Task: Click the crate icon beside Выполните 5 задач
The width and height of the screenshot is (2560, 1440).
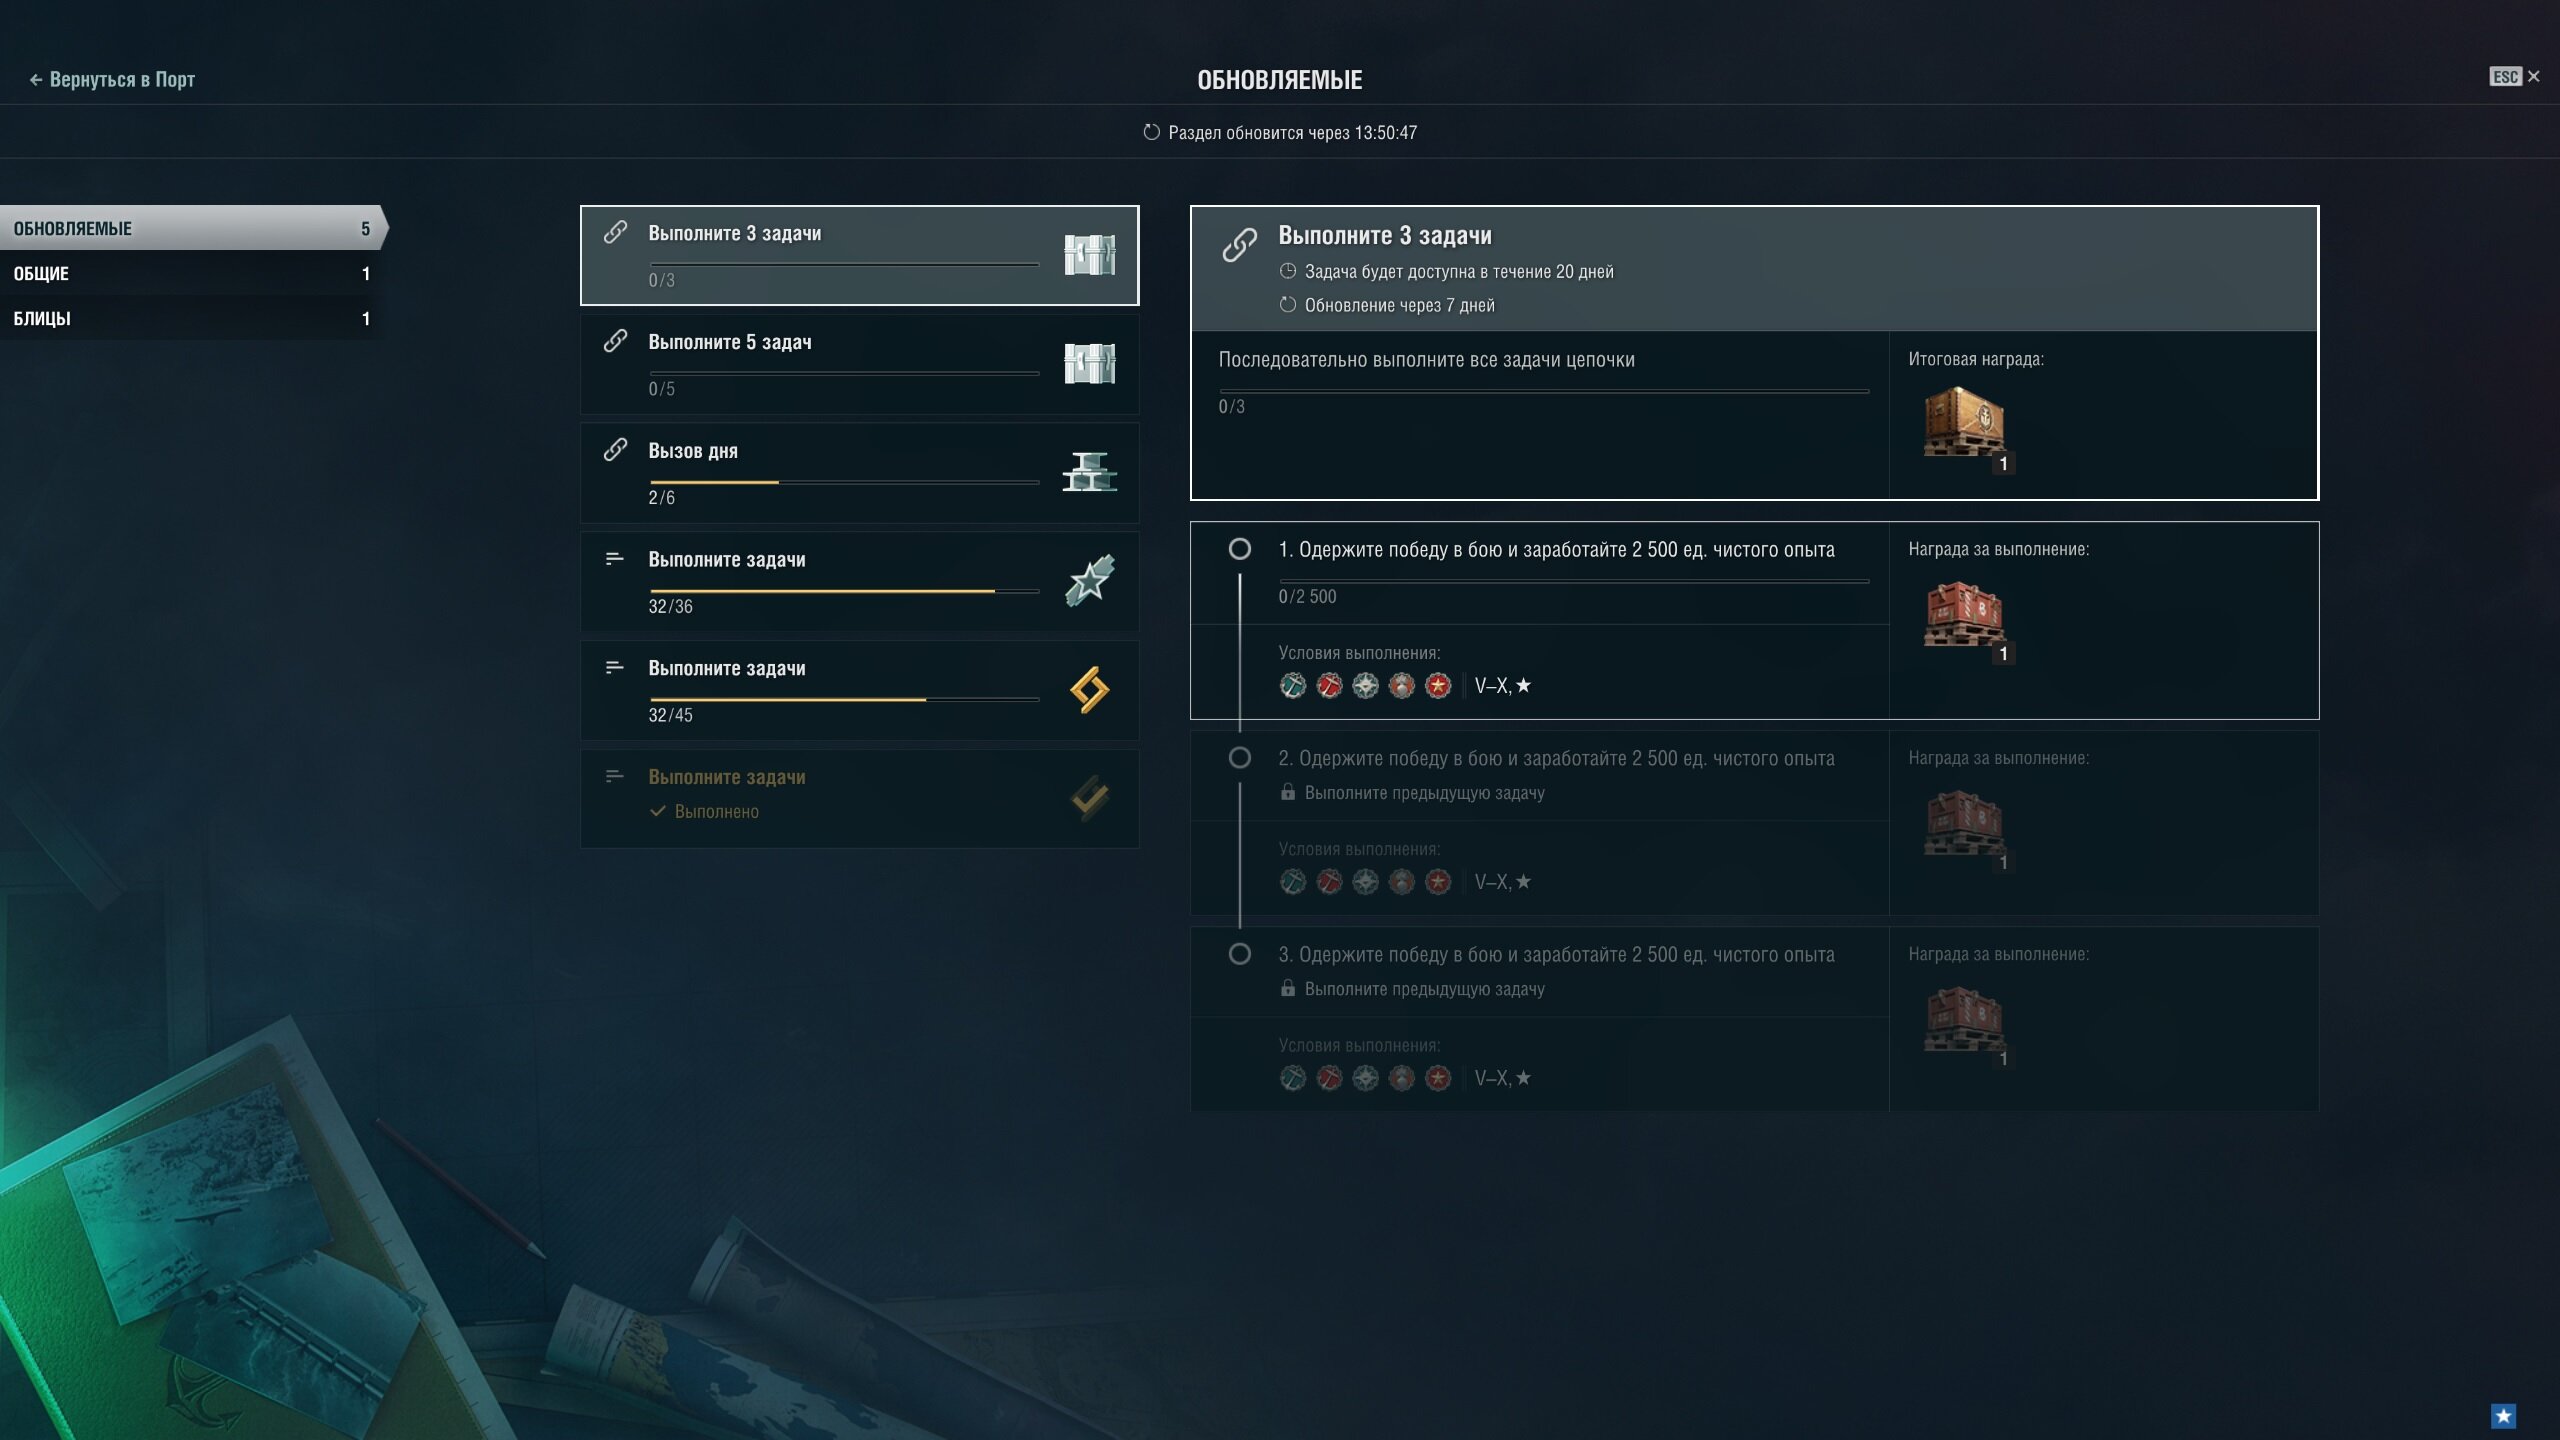Action: coord(1089,363)
